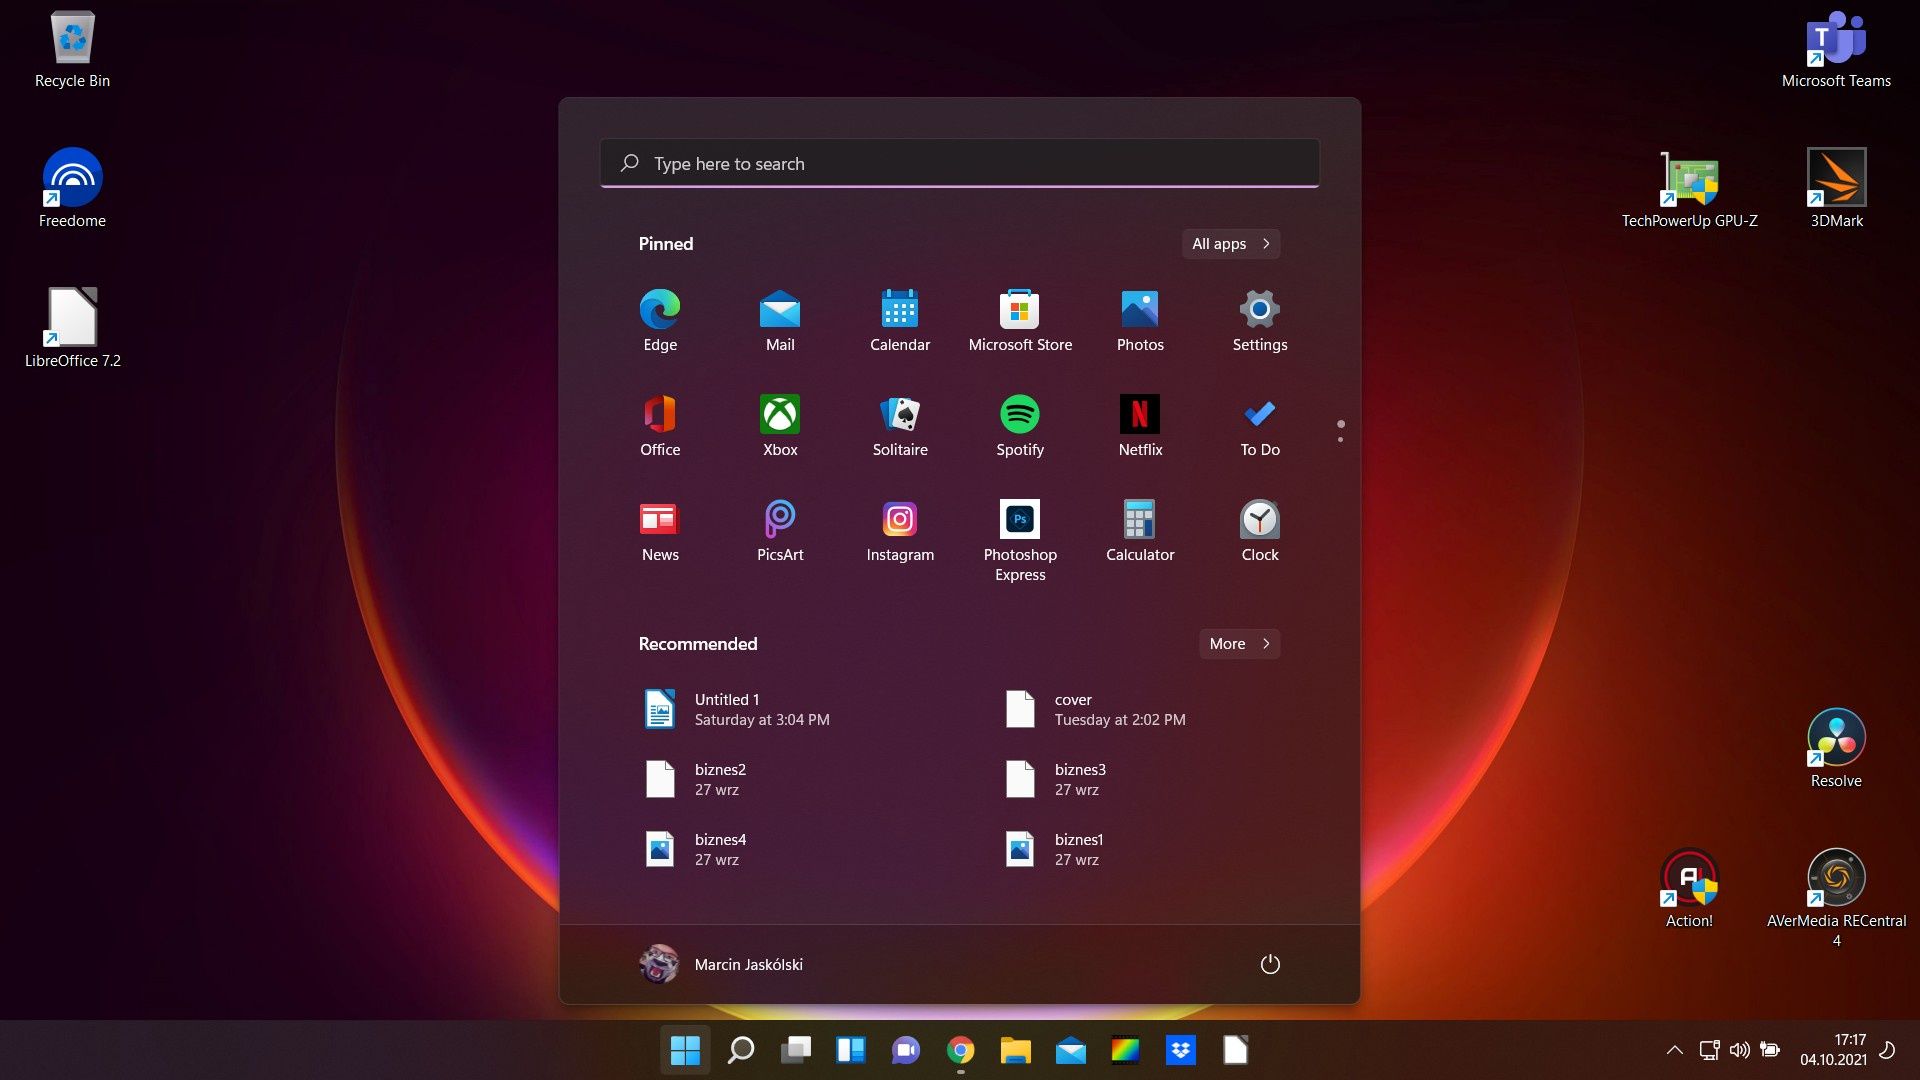Open Calendar in Start menu
Image resolution: width=1920 pixels, height=1080 pixels.
(900, 321)
